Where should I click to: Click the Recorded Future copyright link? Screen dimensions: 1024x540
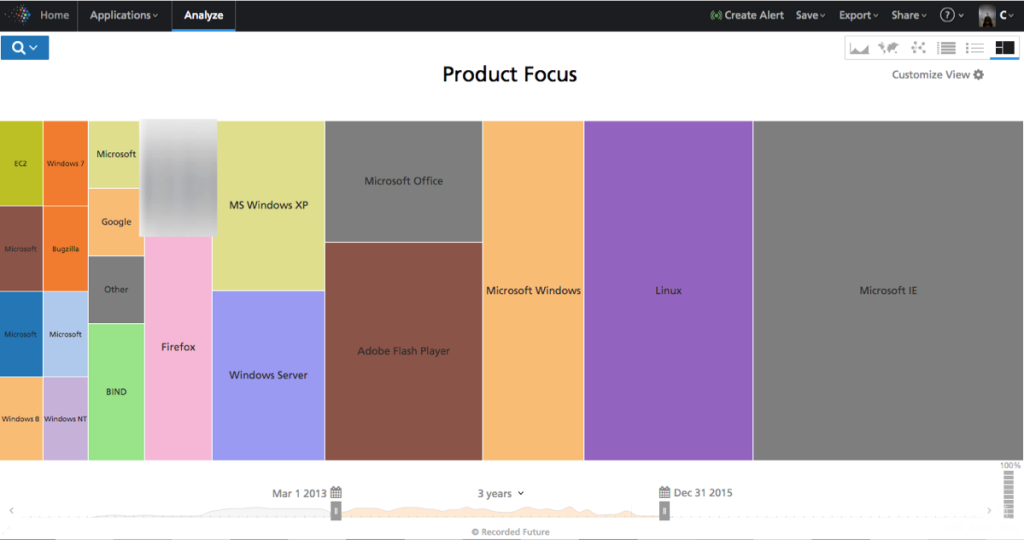coord(510,532)
